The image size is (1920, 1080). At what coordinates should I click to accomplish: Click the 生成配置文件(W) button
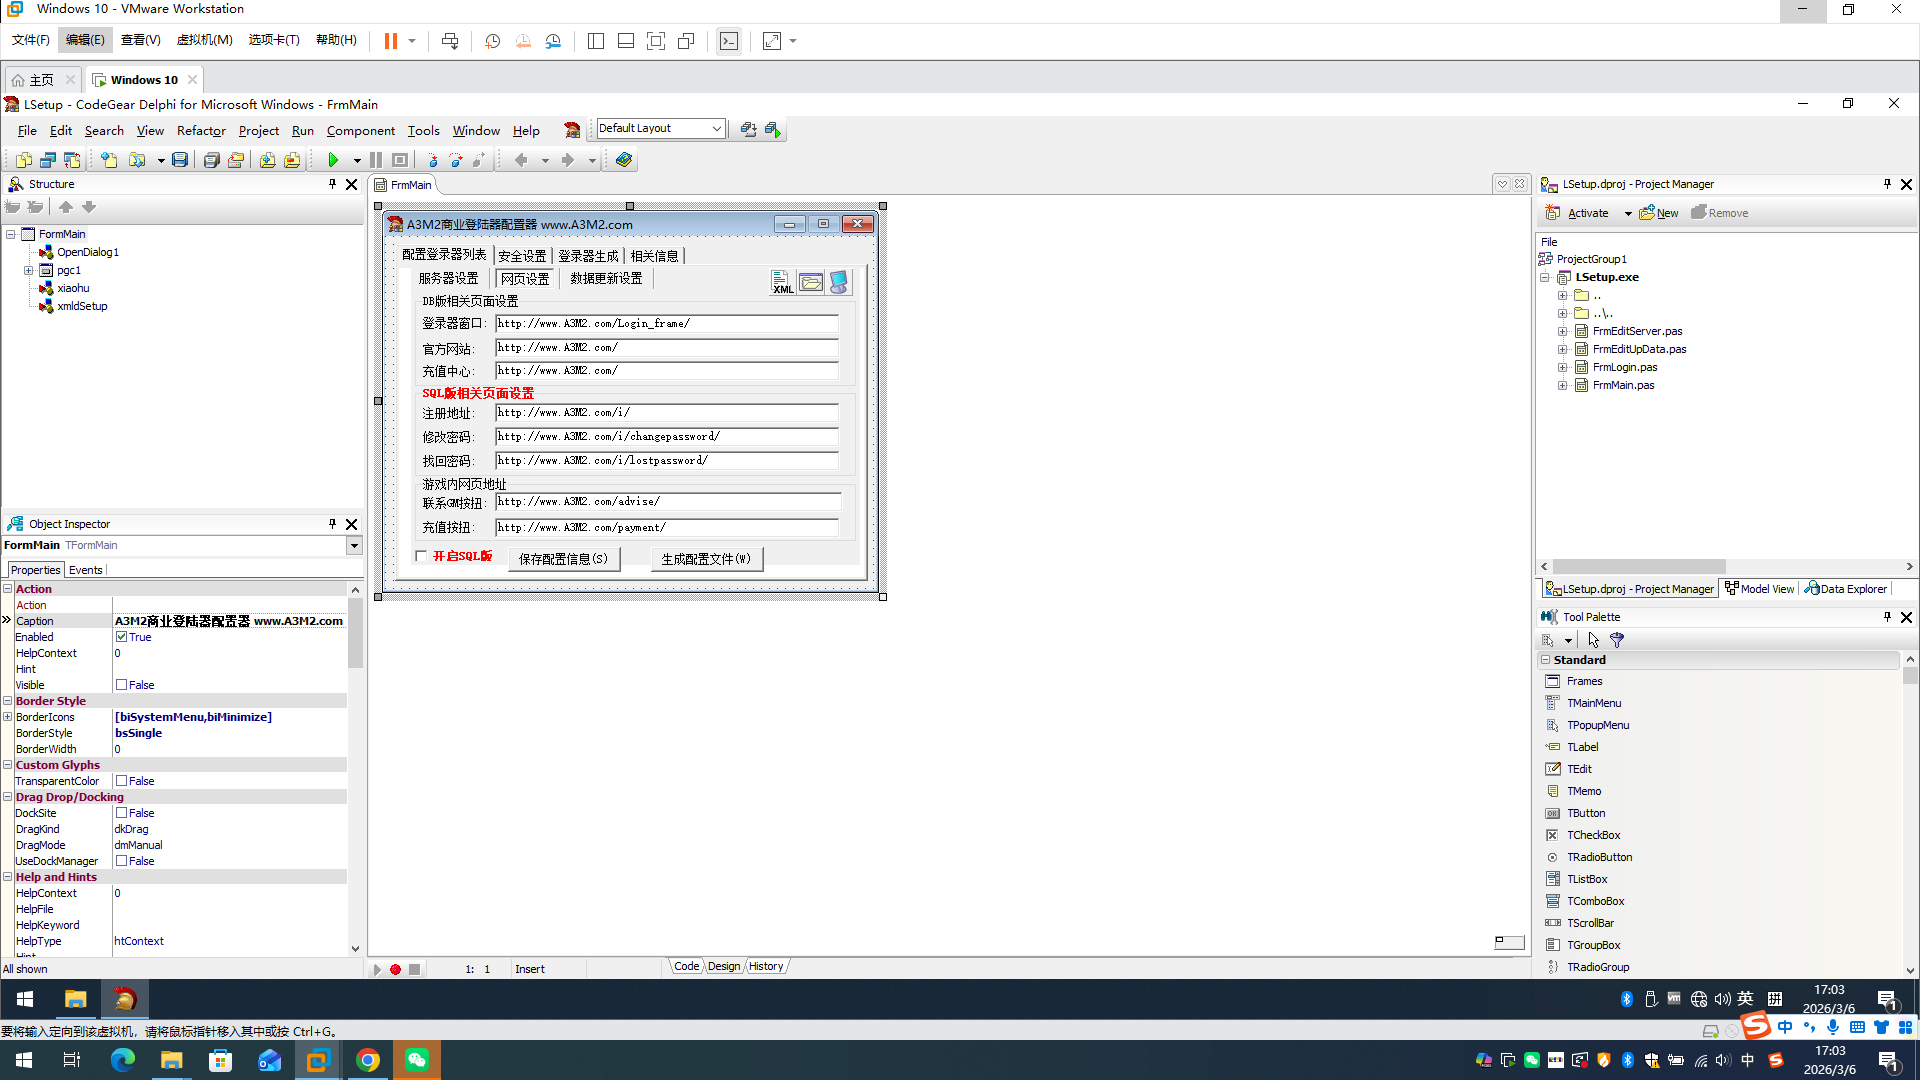tap(706, 559)
